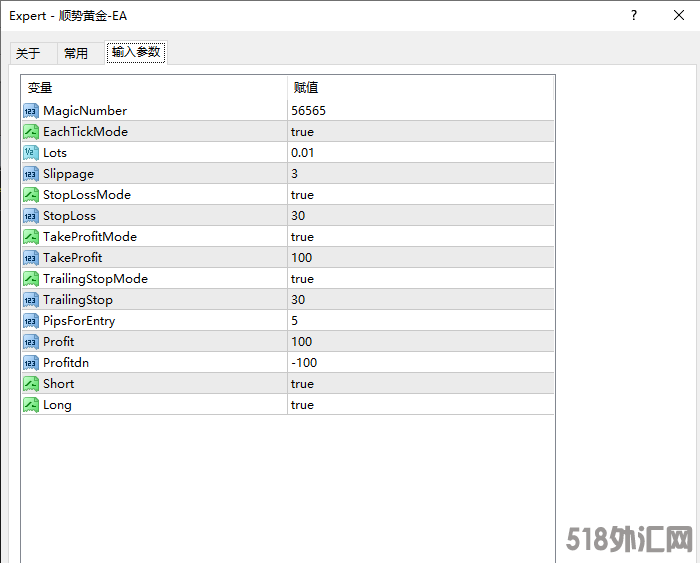Click the boolean icon beside Long
This screenshot has height=563, width=700.
(31, 405)
